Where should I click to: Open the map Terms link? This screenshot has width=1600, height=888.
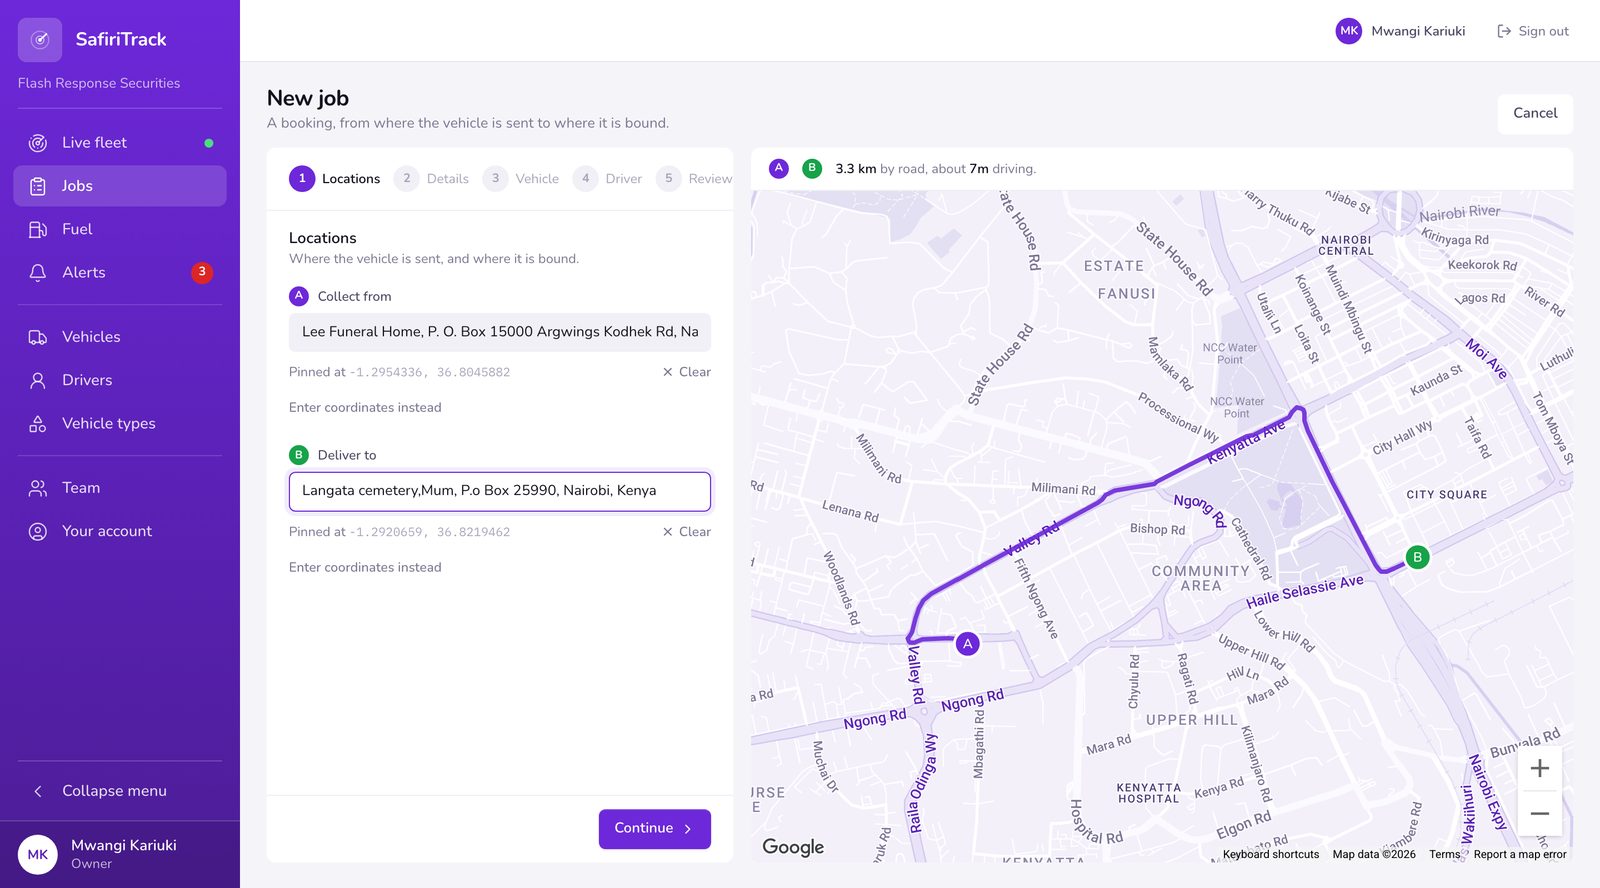click(1444, 855)
